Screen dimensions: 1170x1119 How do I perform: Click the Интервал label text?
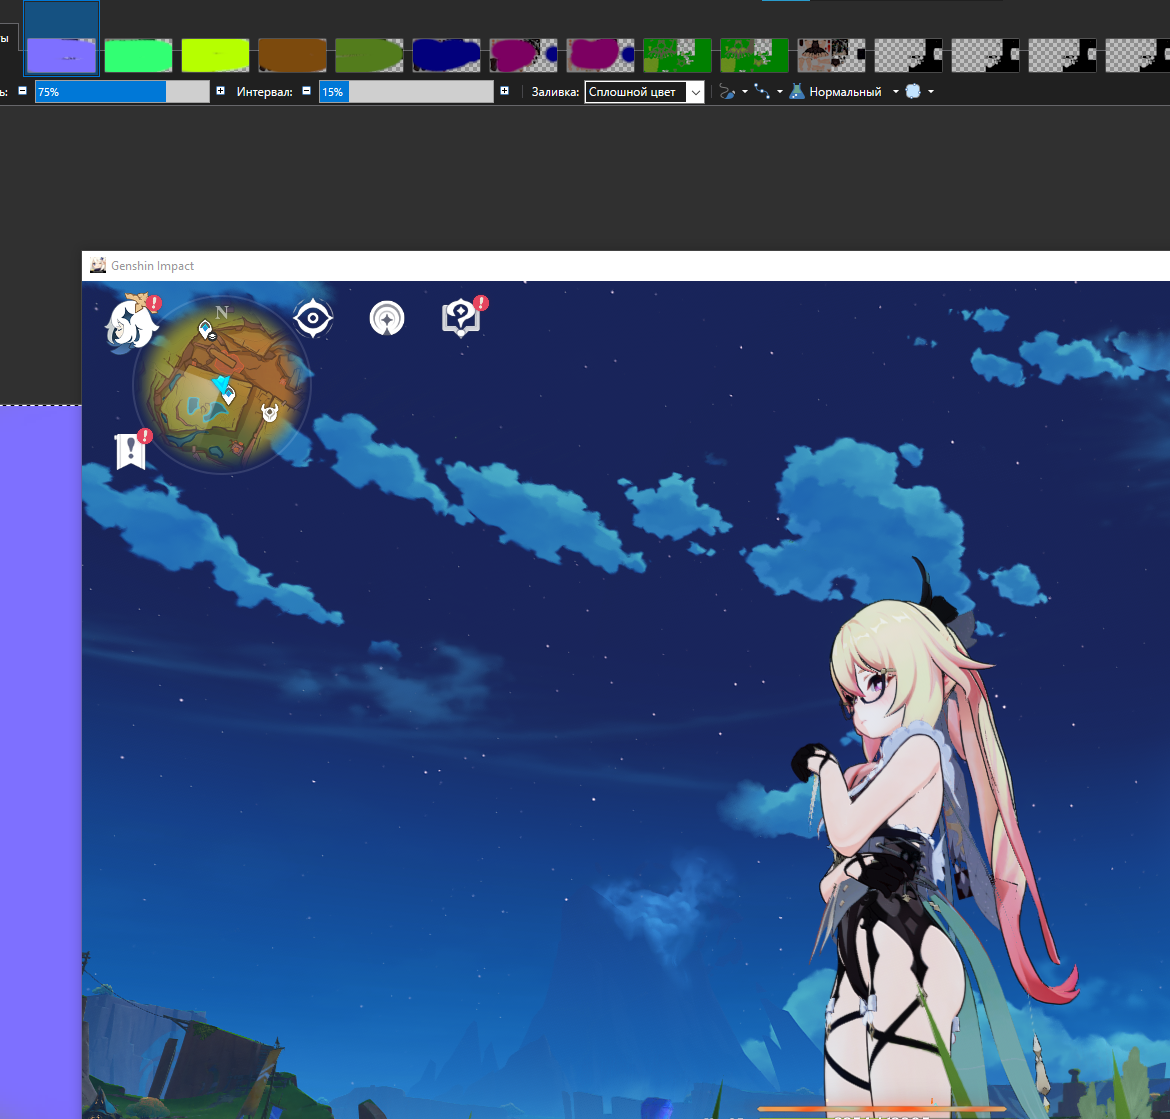264,92
